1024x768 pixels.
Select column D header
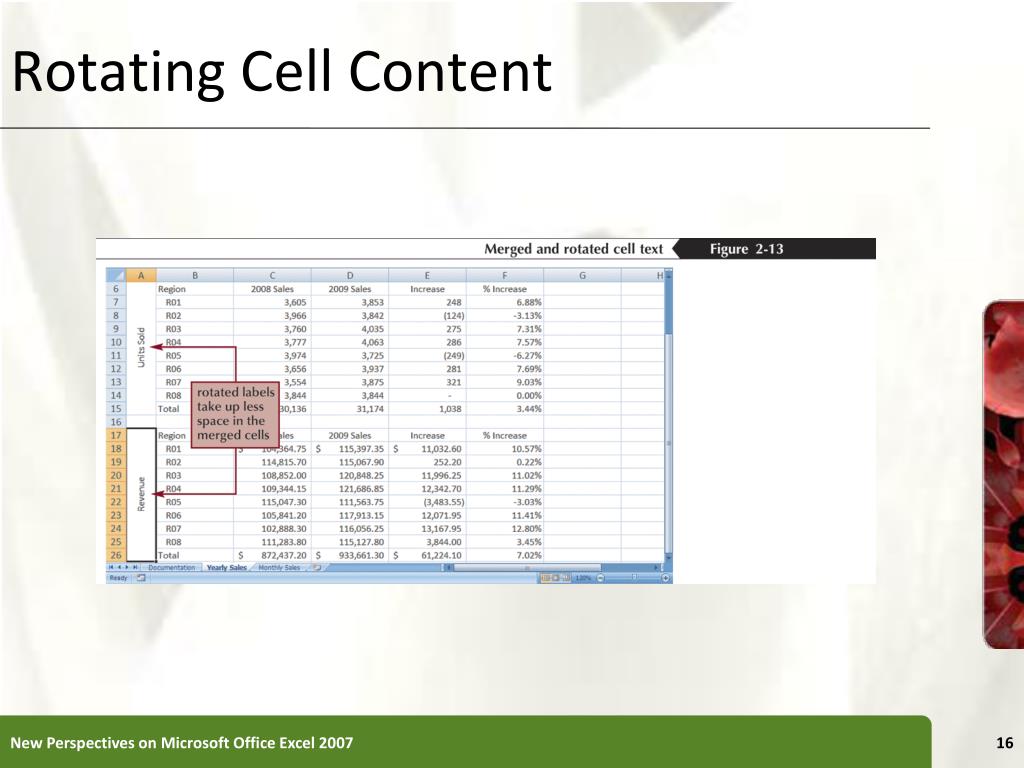tap(349, 276)
